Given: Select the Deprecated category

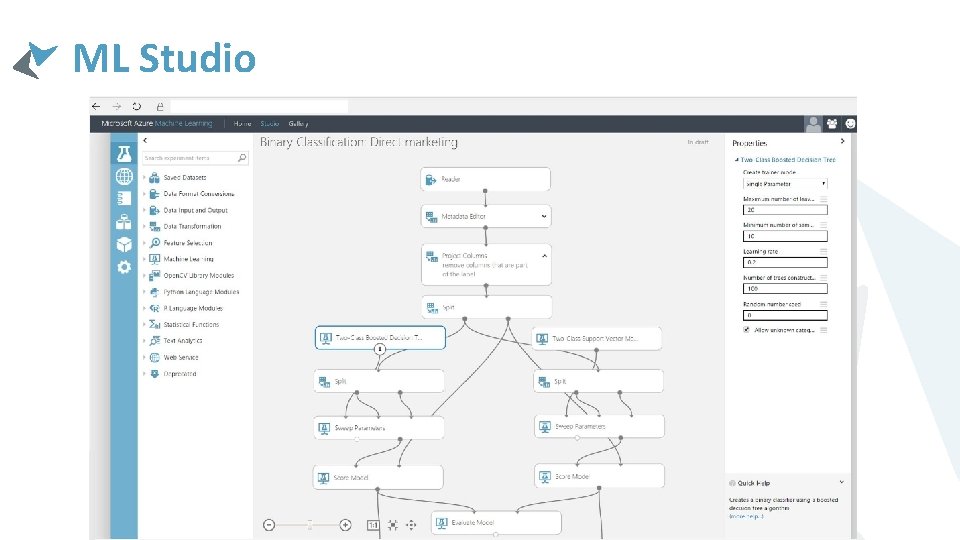Looking at the screenshot, I should pyautogui.click(x=179, y=374).
